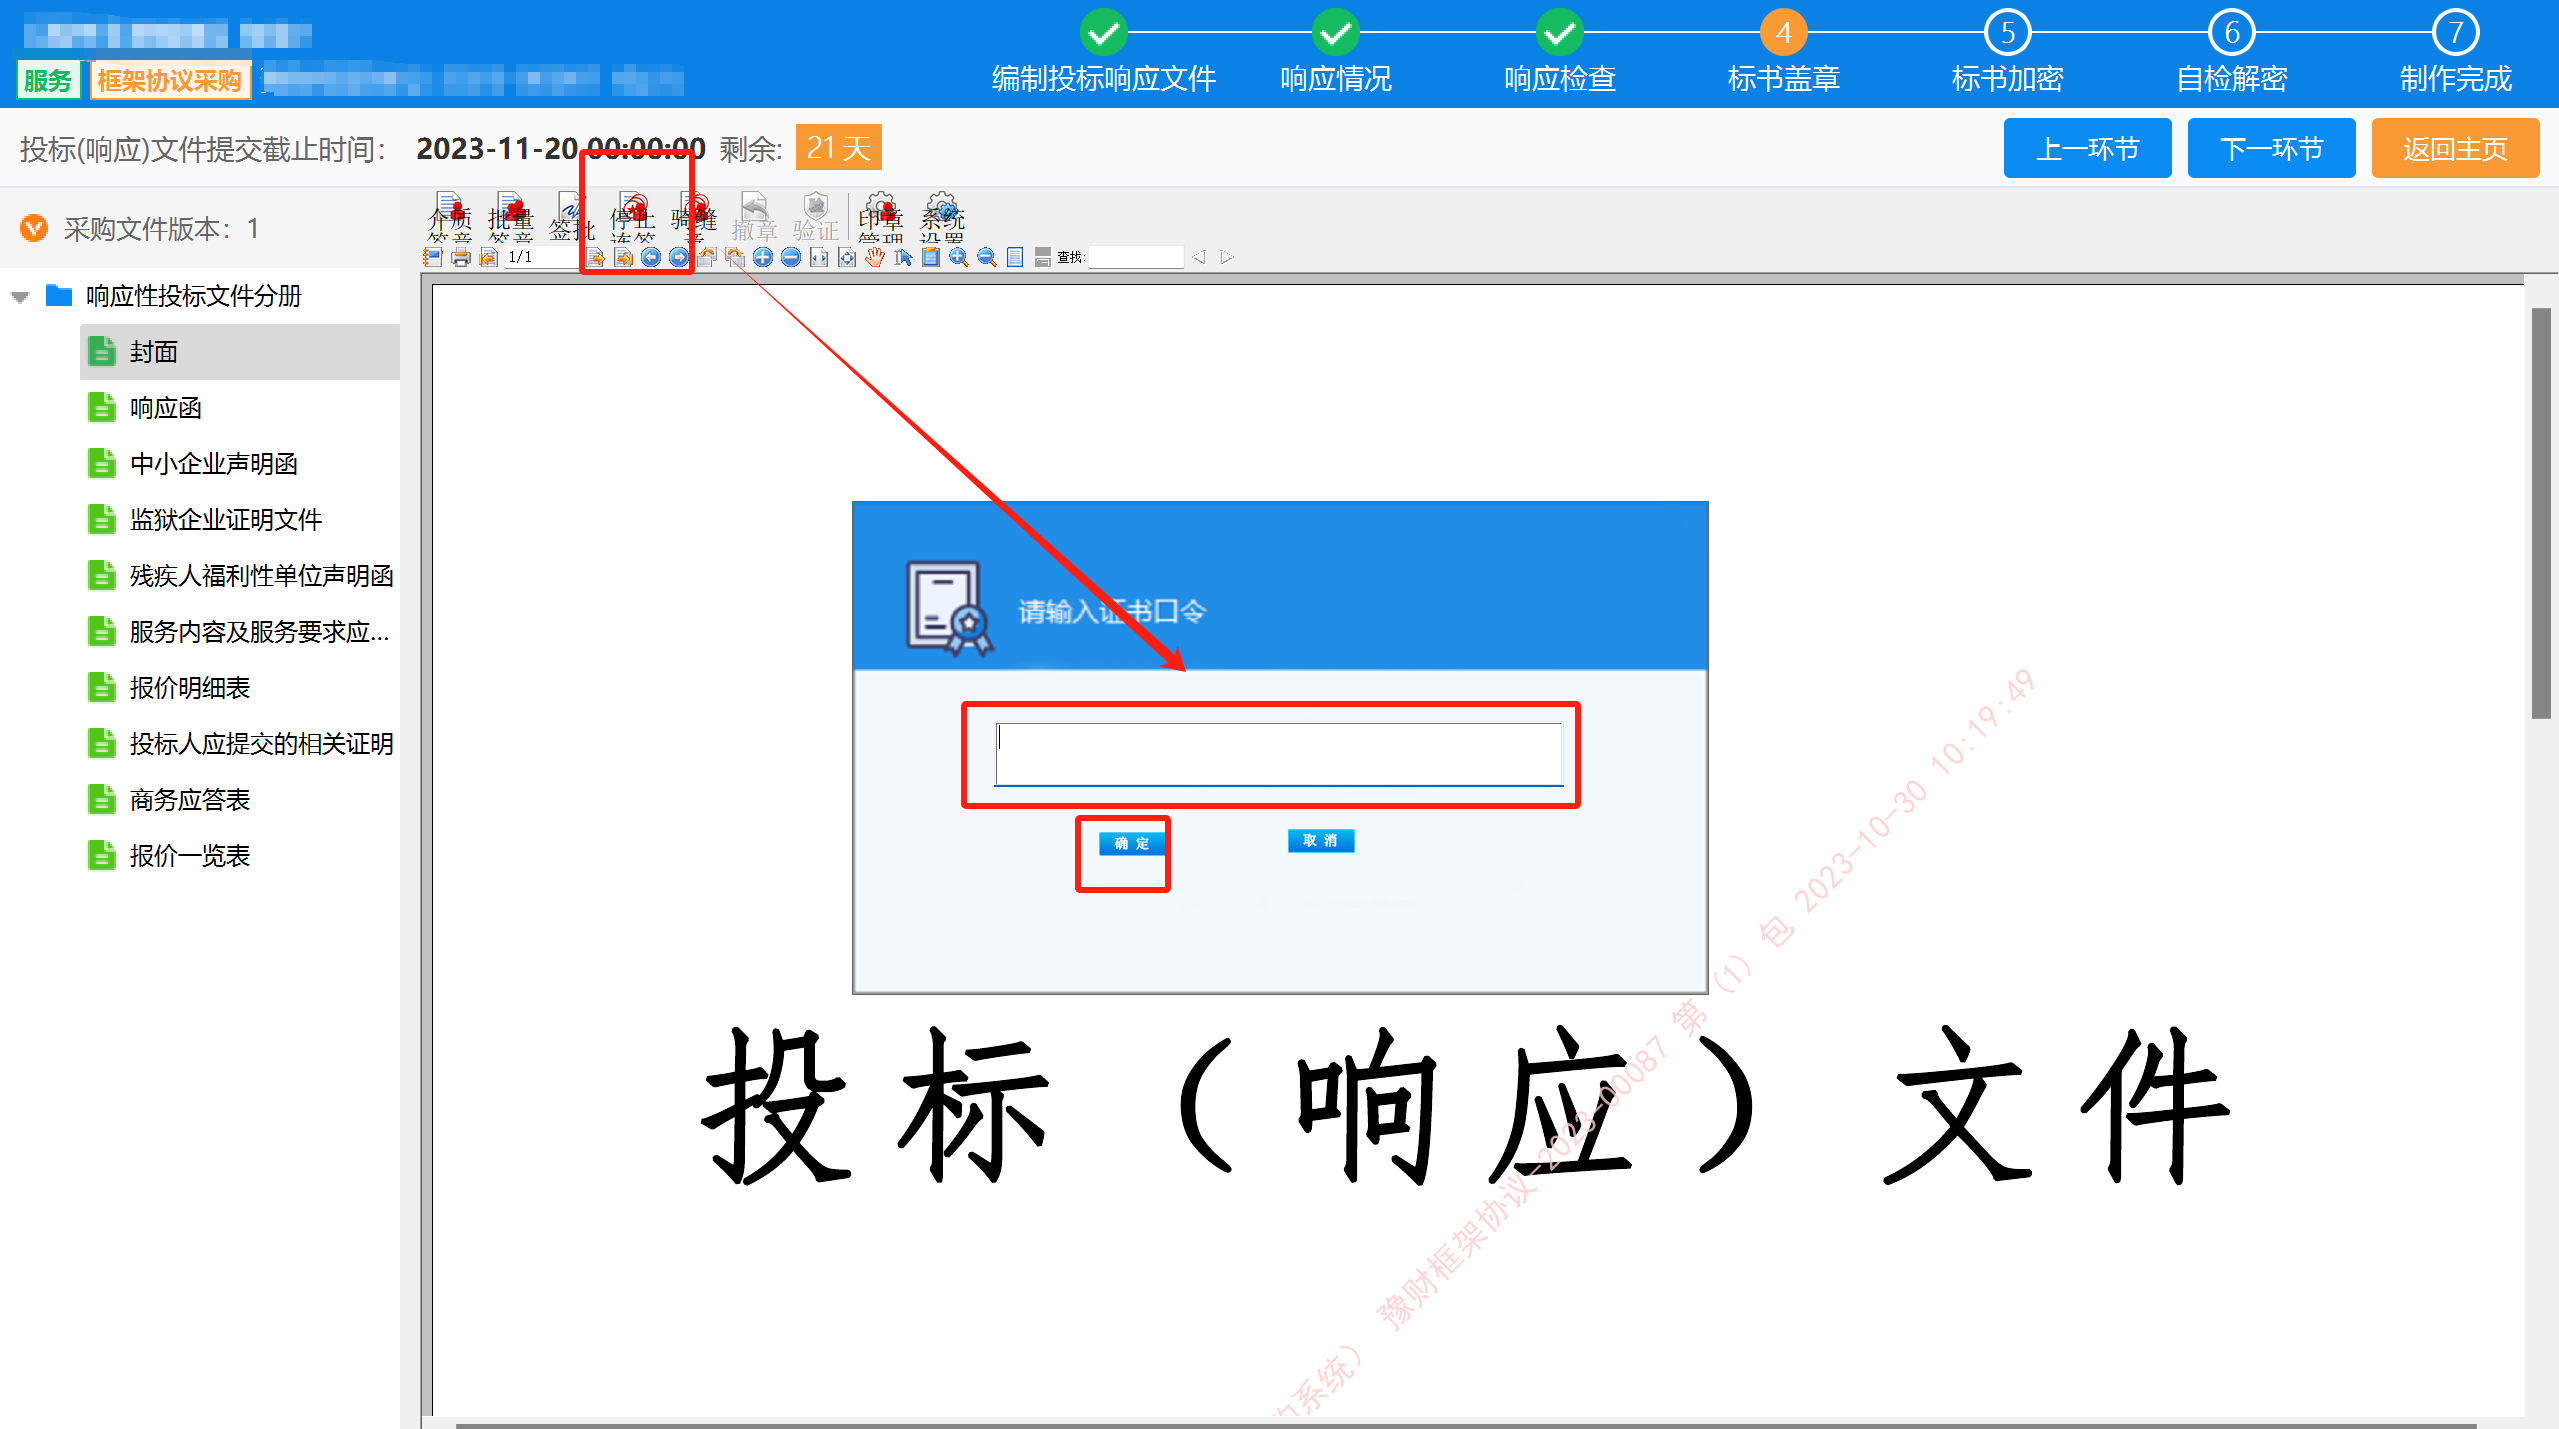
Task: Click the find previous triangle
Action: coord(1199,257)
